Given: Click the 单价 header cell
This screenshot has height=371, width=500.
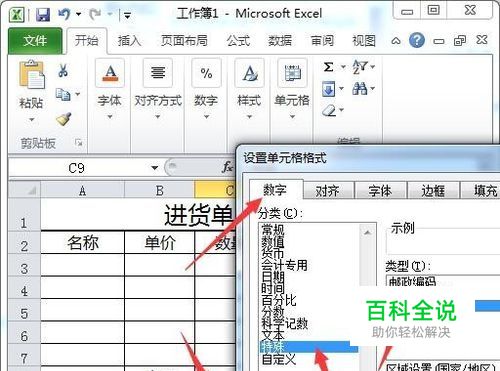Looking at the screenshot, I should [160, 242].
